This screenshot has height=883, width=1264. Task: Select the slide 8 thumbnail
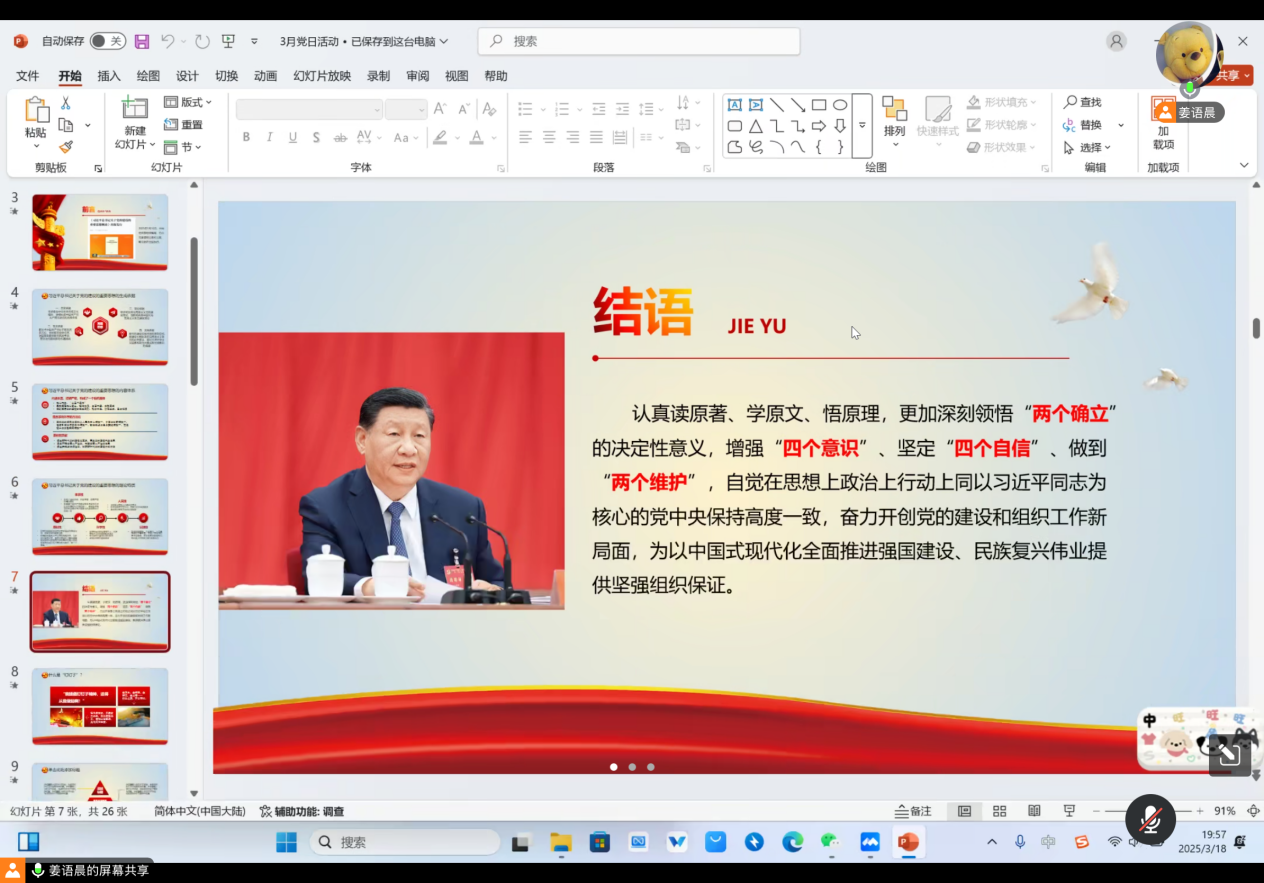point(100,706)
